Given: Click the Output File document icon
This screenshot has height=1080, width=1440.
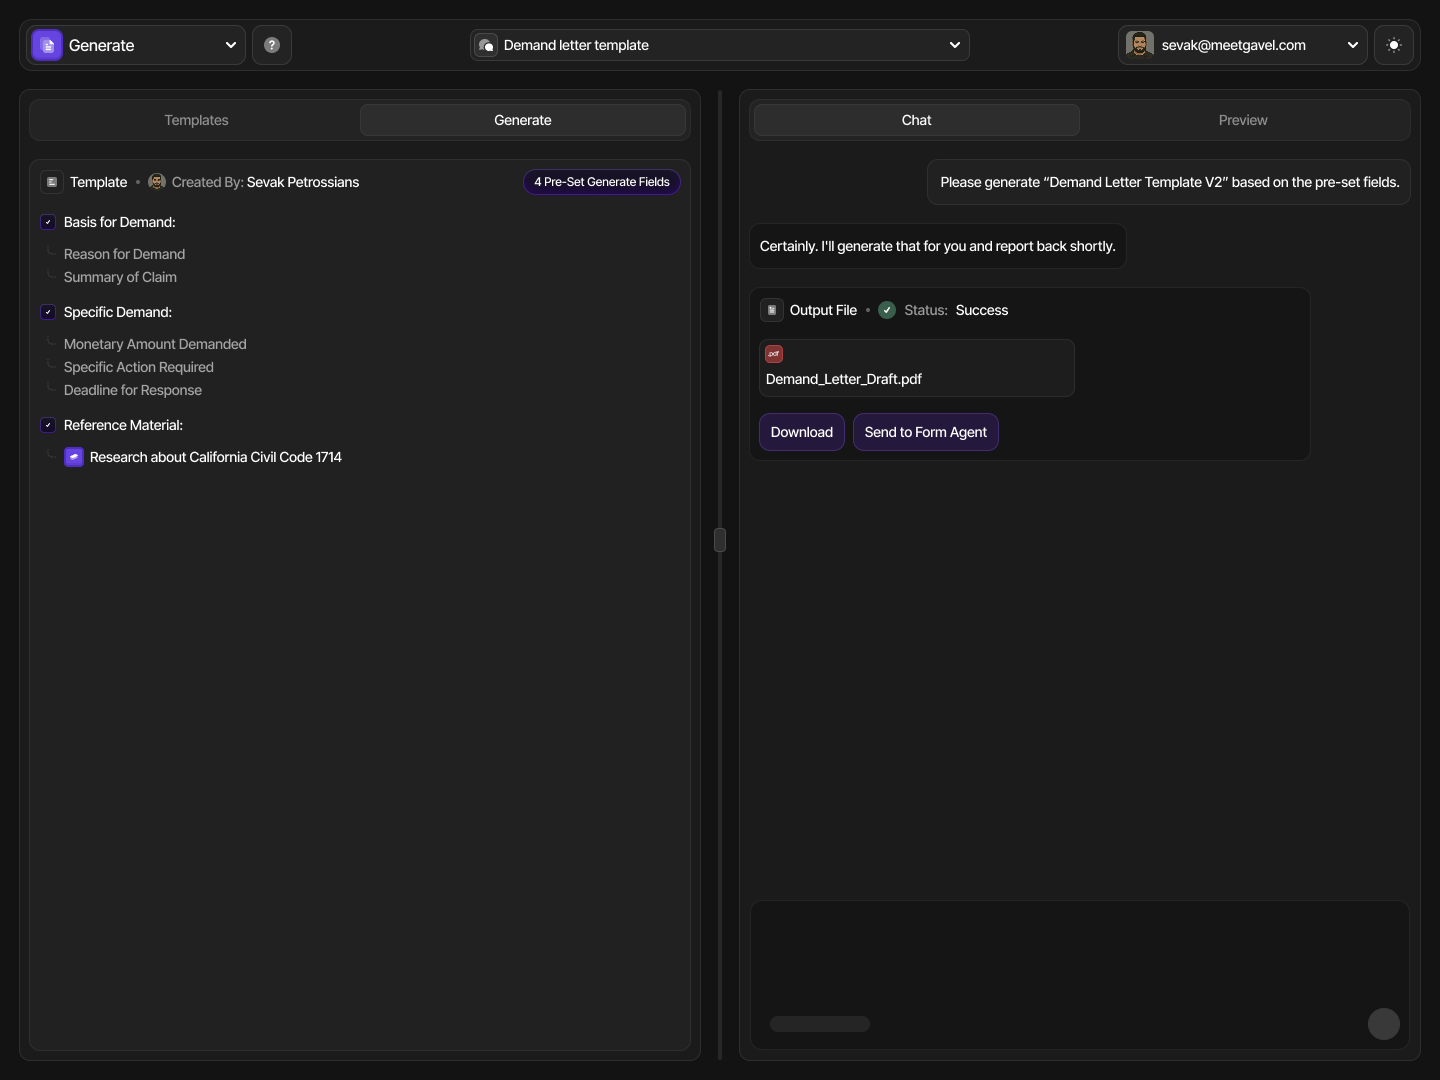Looking at the screenshot, I should (x=772, y=310).
